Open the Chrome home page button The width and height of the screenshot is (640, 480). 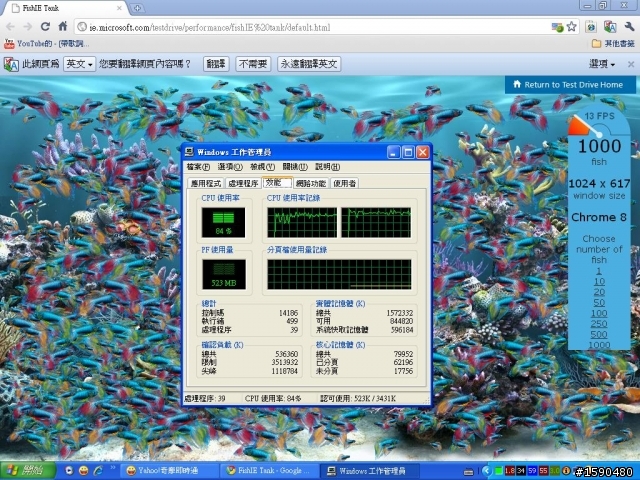63,27
